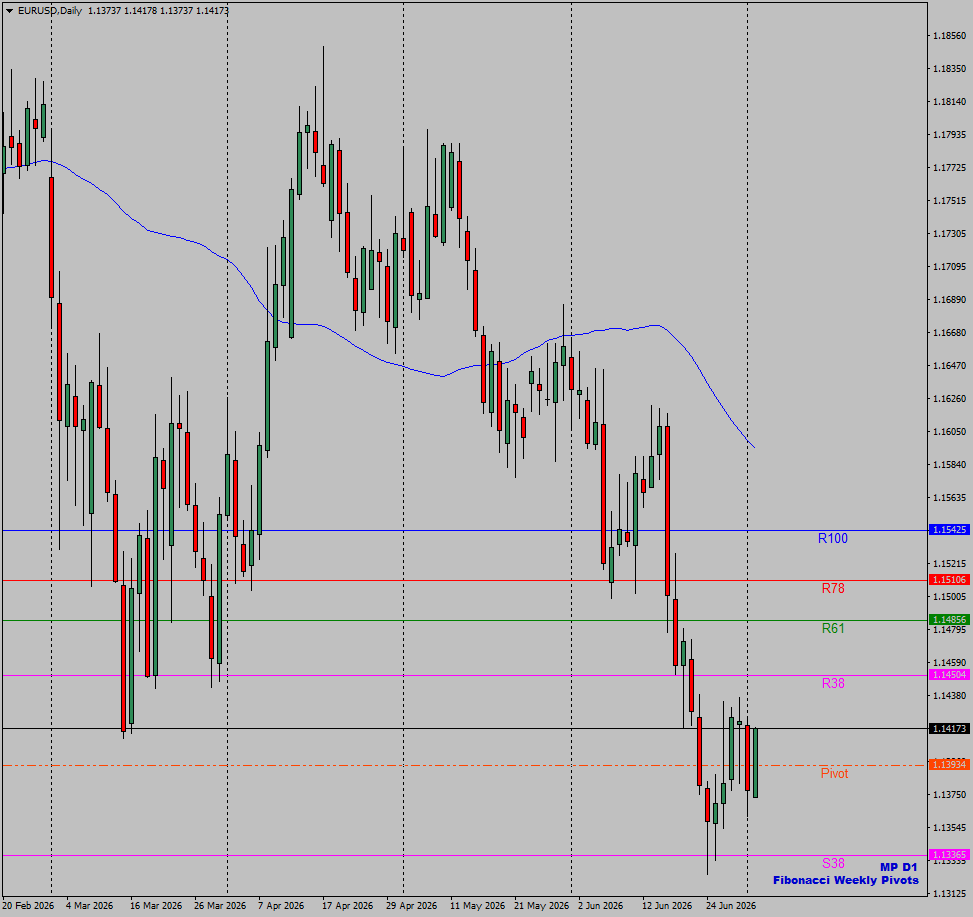
Task: Click the 1.18560 price scale value
Action: [x=949, y=36]
